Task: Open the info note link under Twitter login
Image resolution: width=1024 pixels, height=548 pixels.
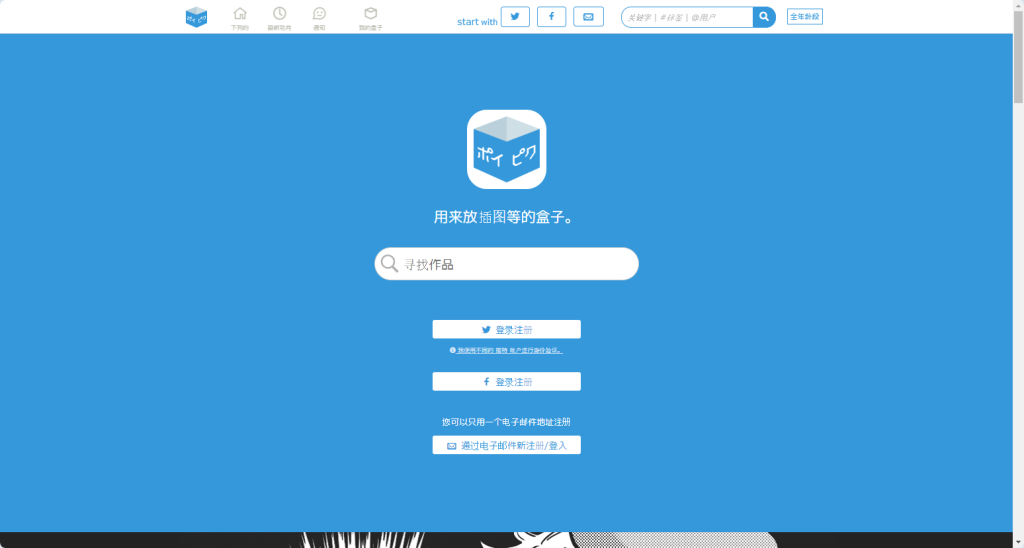Action: coord(506,351)
